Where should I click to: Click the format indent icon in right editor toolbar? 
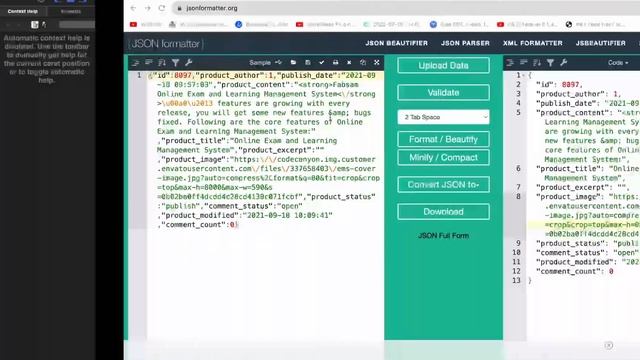click(x=510, y=62)
